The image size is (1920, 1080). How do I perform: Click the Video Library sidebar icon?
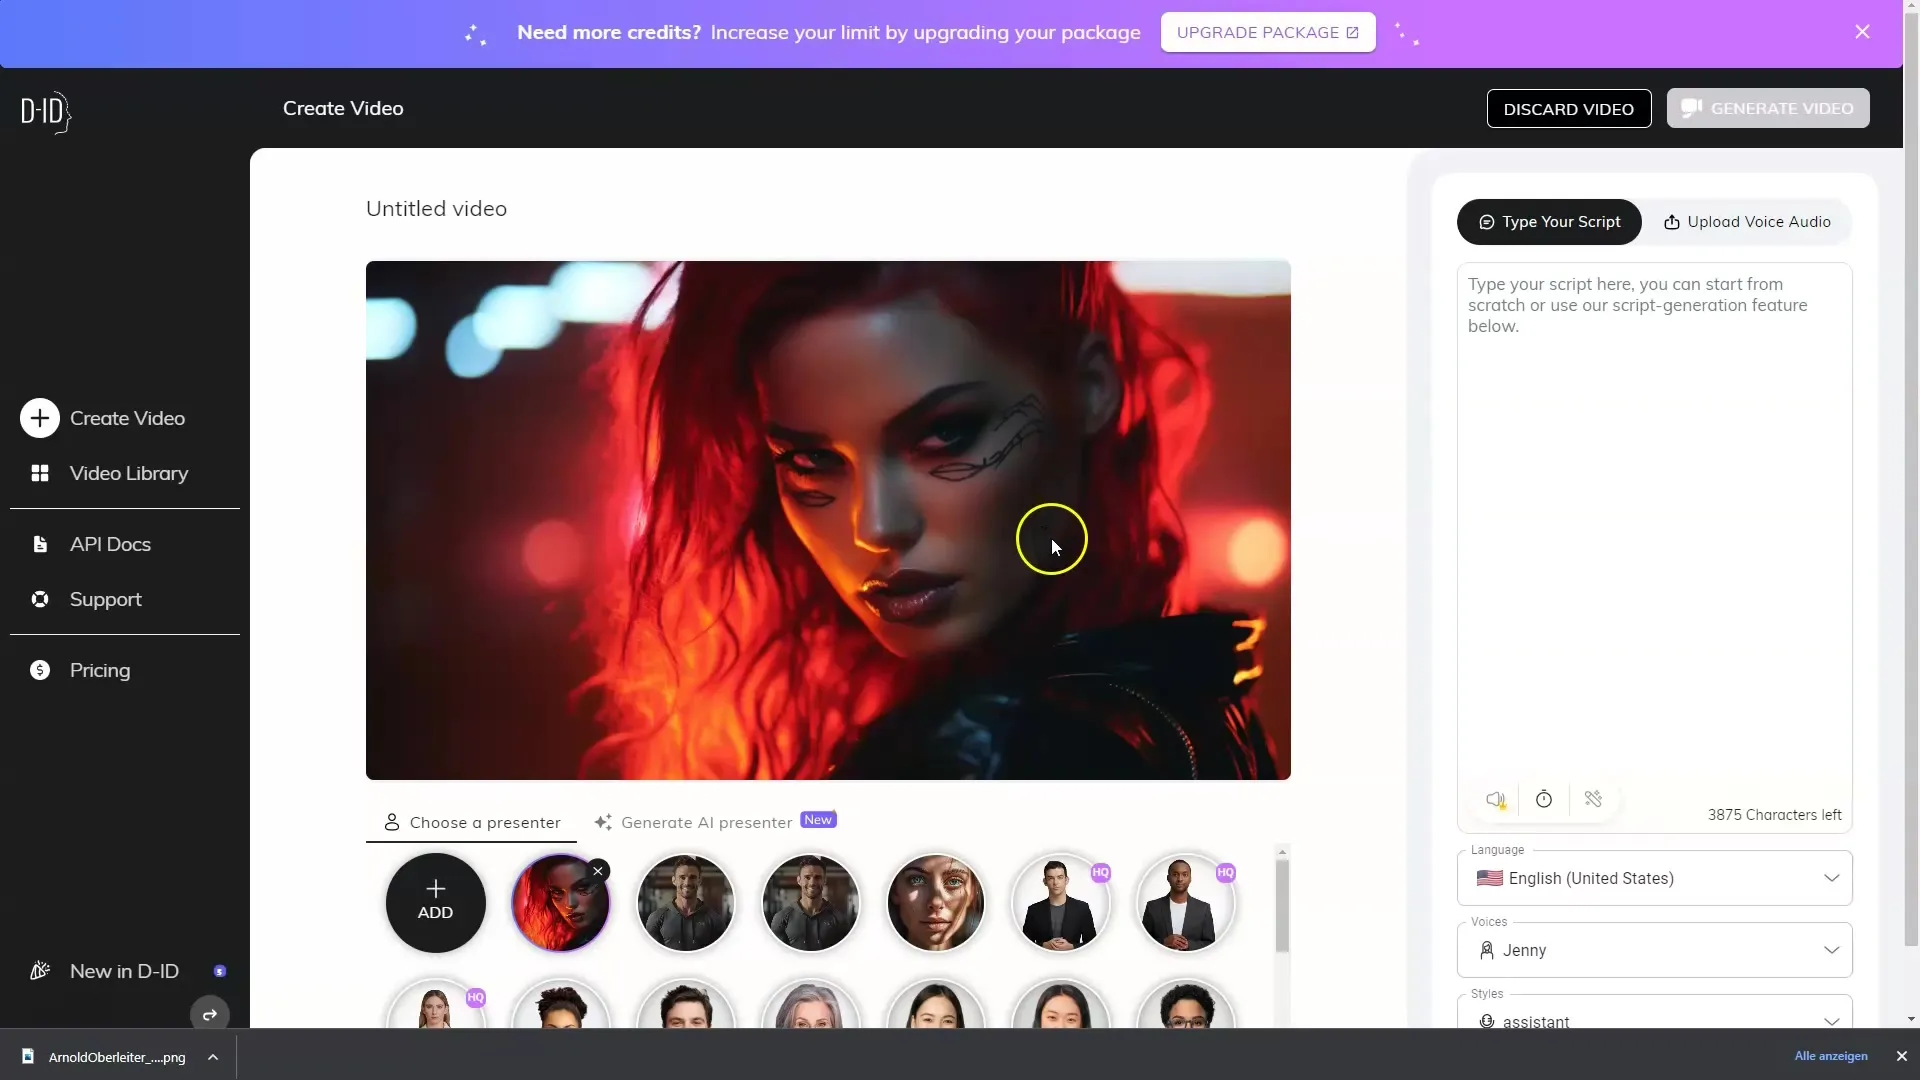[x=41, y=472]
